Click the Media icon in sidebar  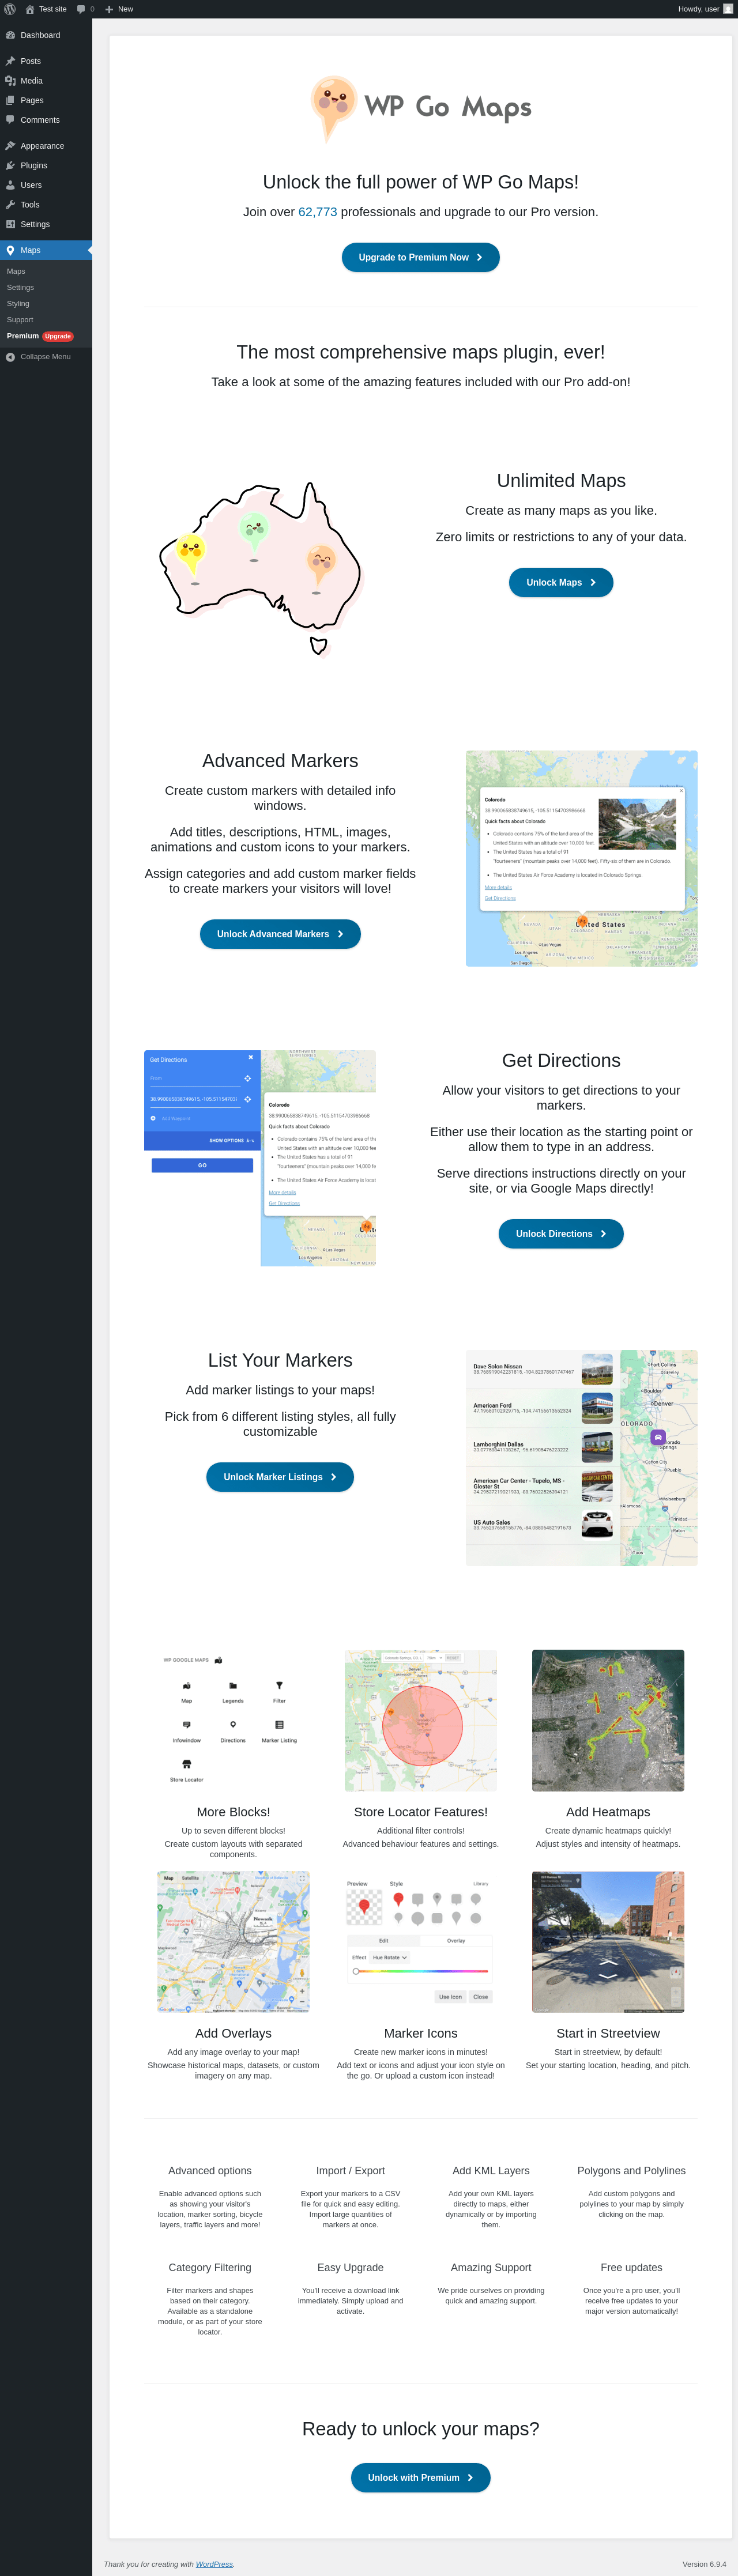10,81
